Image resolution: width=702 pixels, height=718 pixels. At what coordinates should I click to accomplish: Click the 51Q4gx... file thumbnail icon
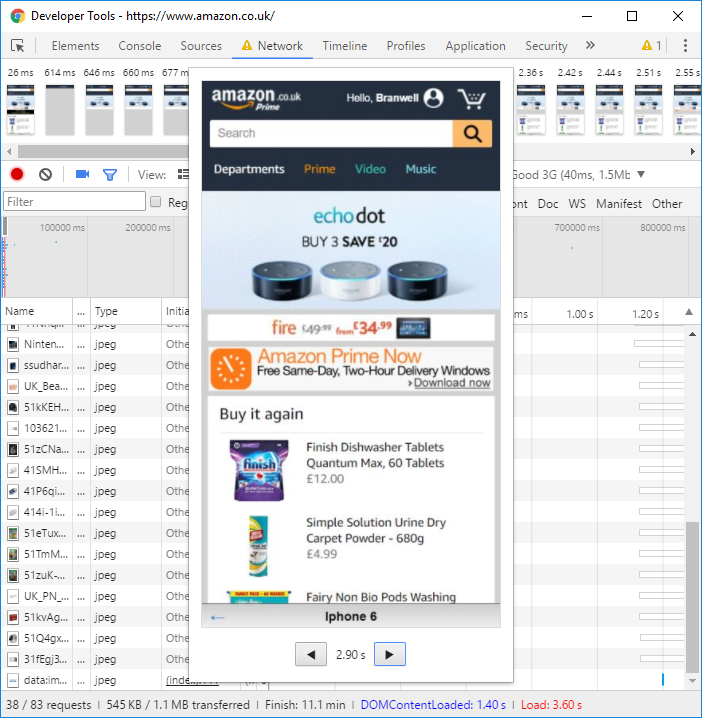tap(13, 638)
